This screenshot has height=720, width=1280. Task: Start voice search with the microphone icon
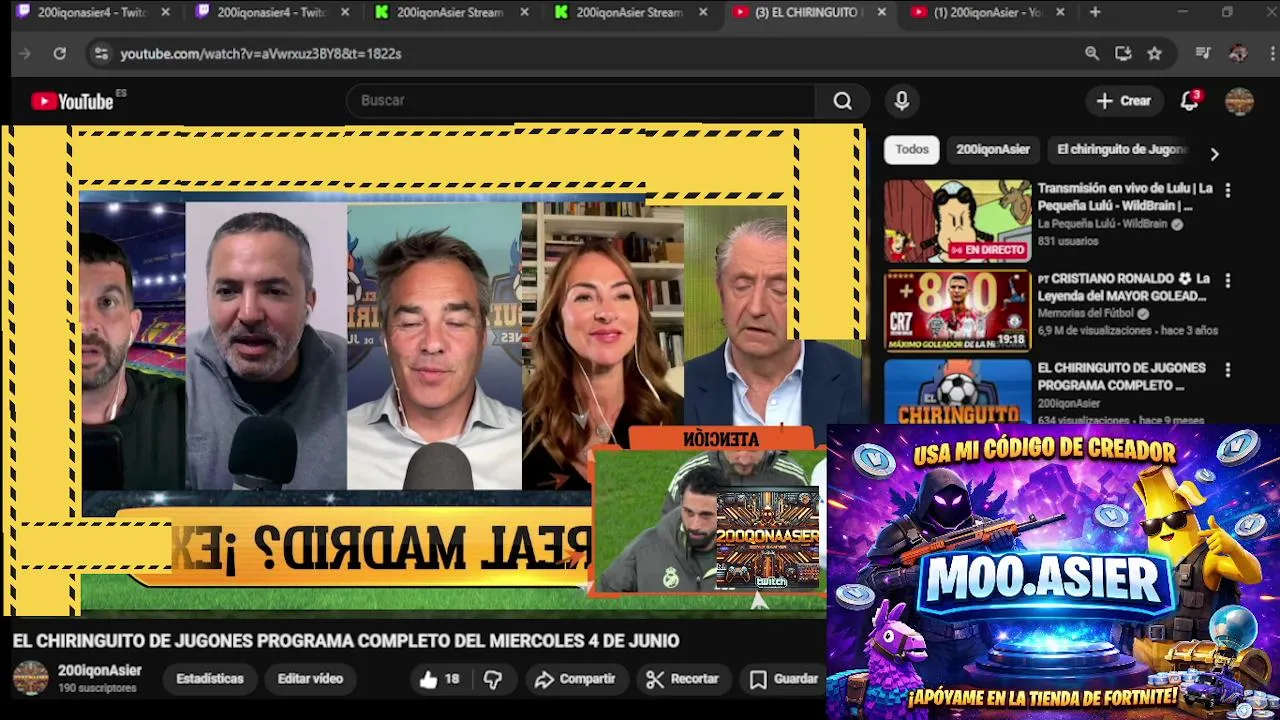902,101
